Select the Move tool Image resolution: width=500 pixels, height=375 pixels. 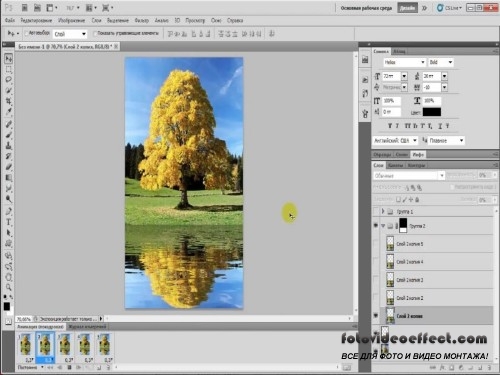click(x=9, y=59)
